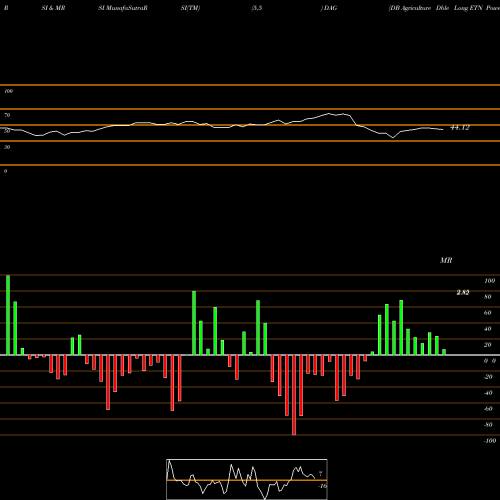
Task: Click the RSI axis label 30
Action: 7,147
